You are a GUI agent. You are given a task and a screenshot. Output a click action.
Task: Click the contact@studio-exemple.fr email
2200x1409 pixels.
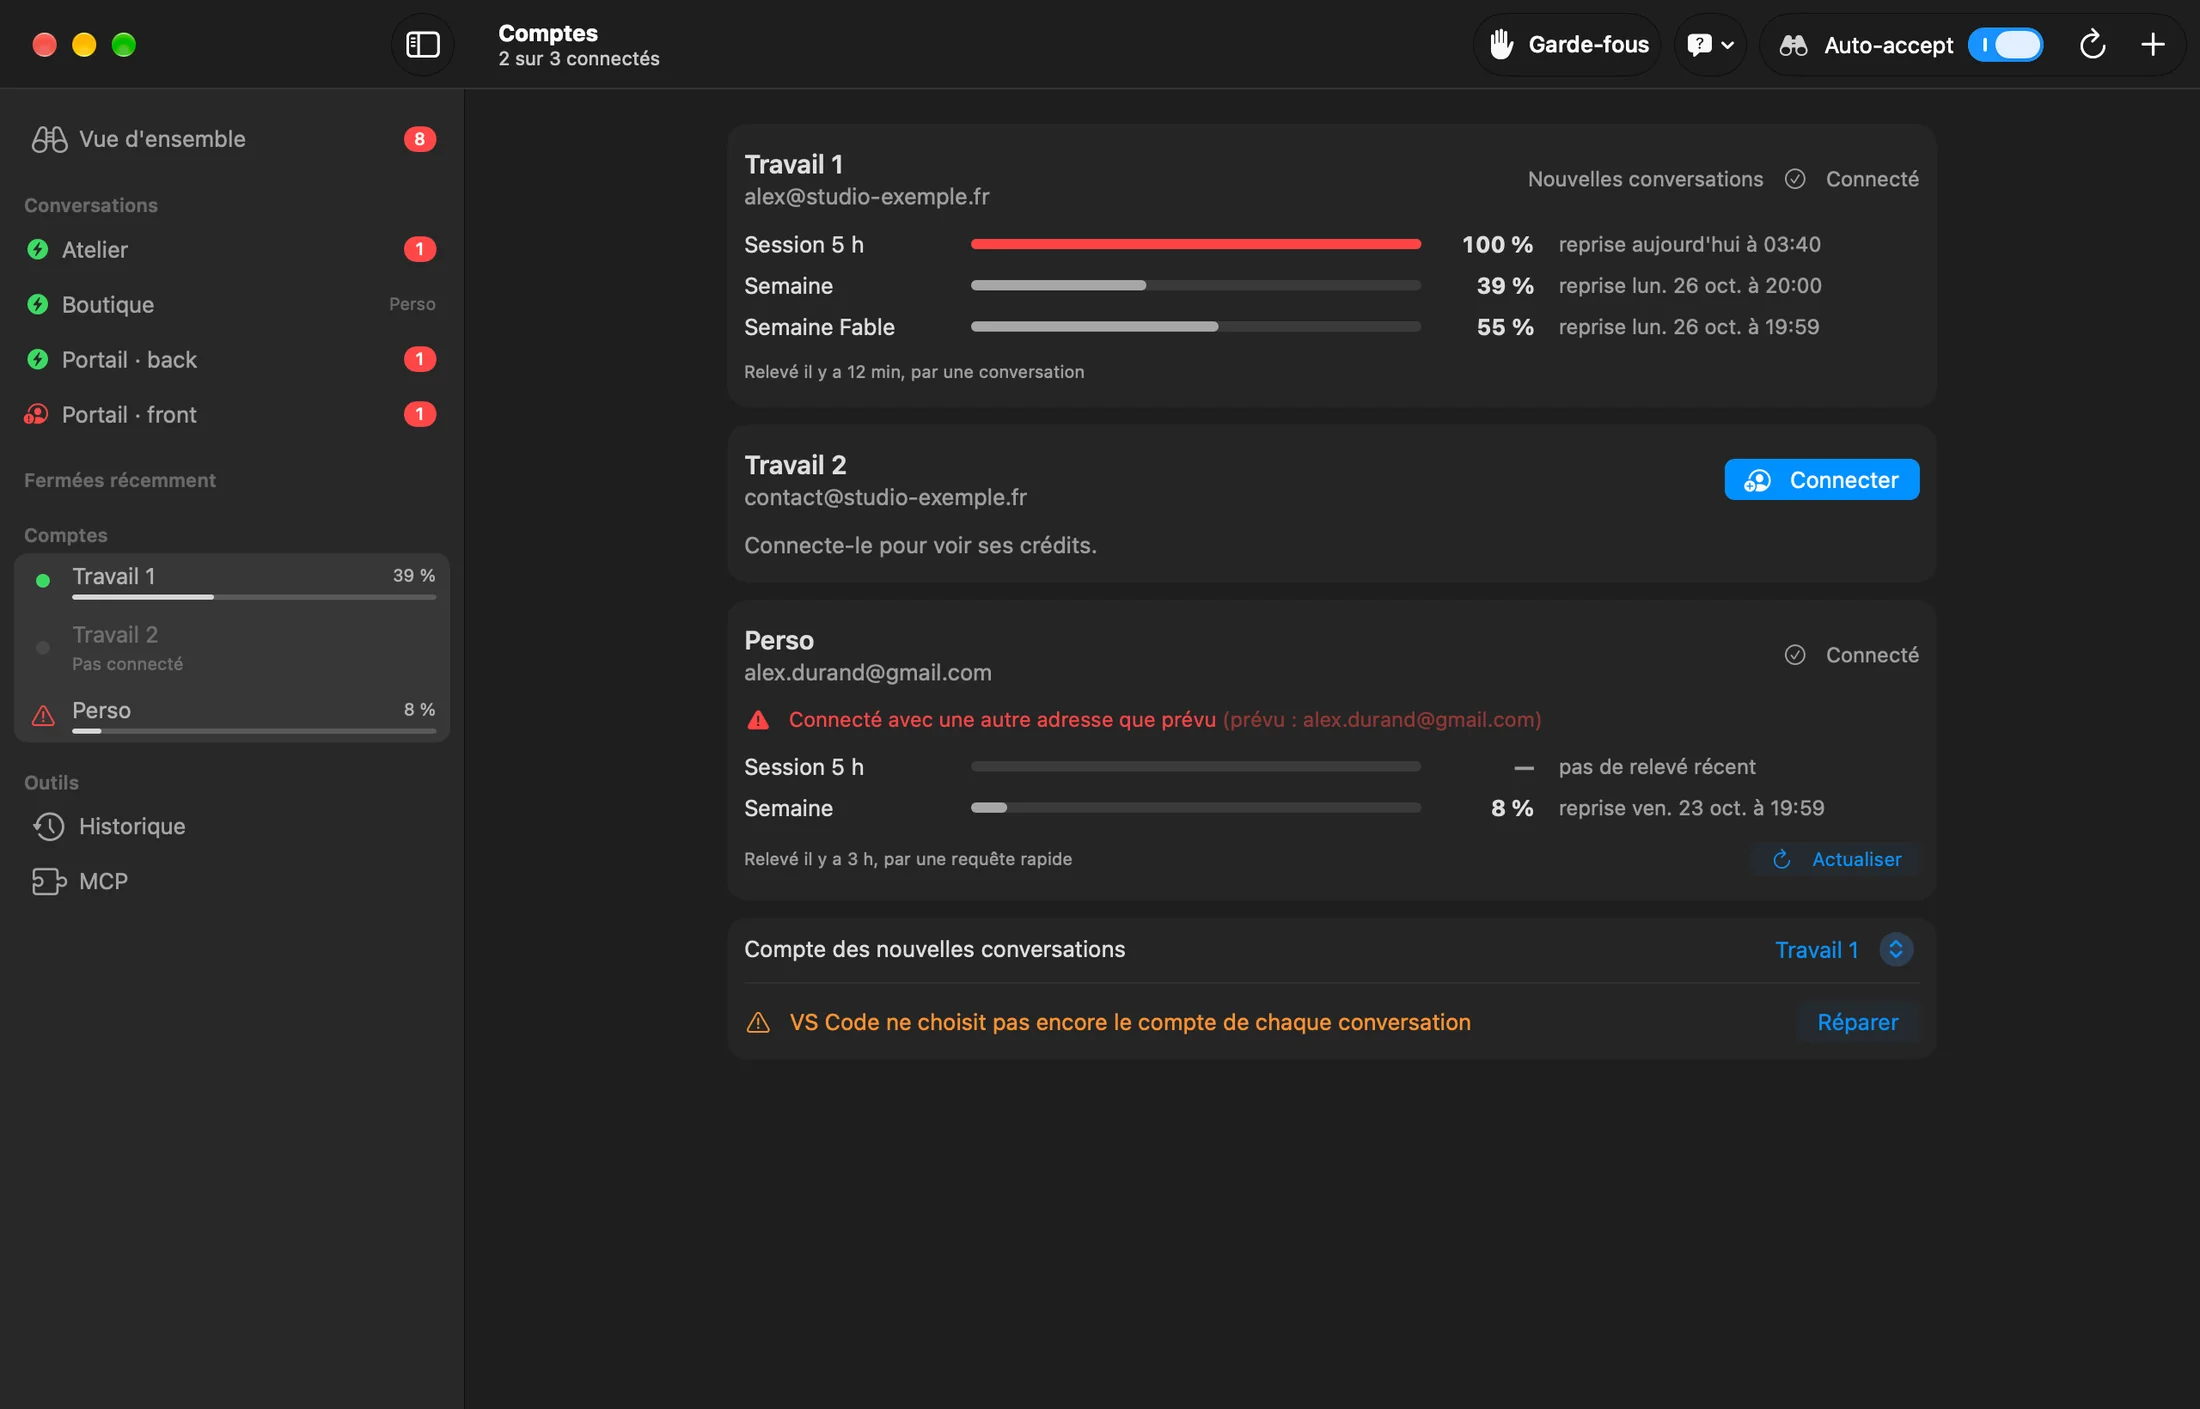[885, 497]
